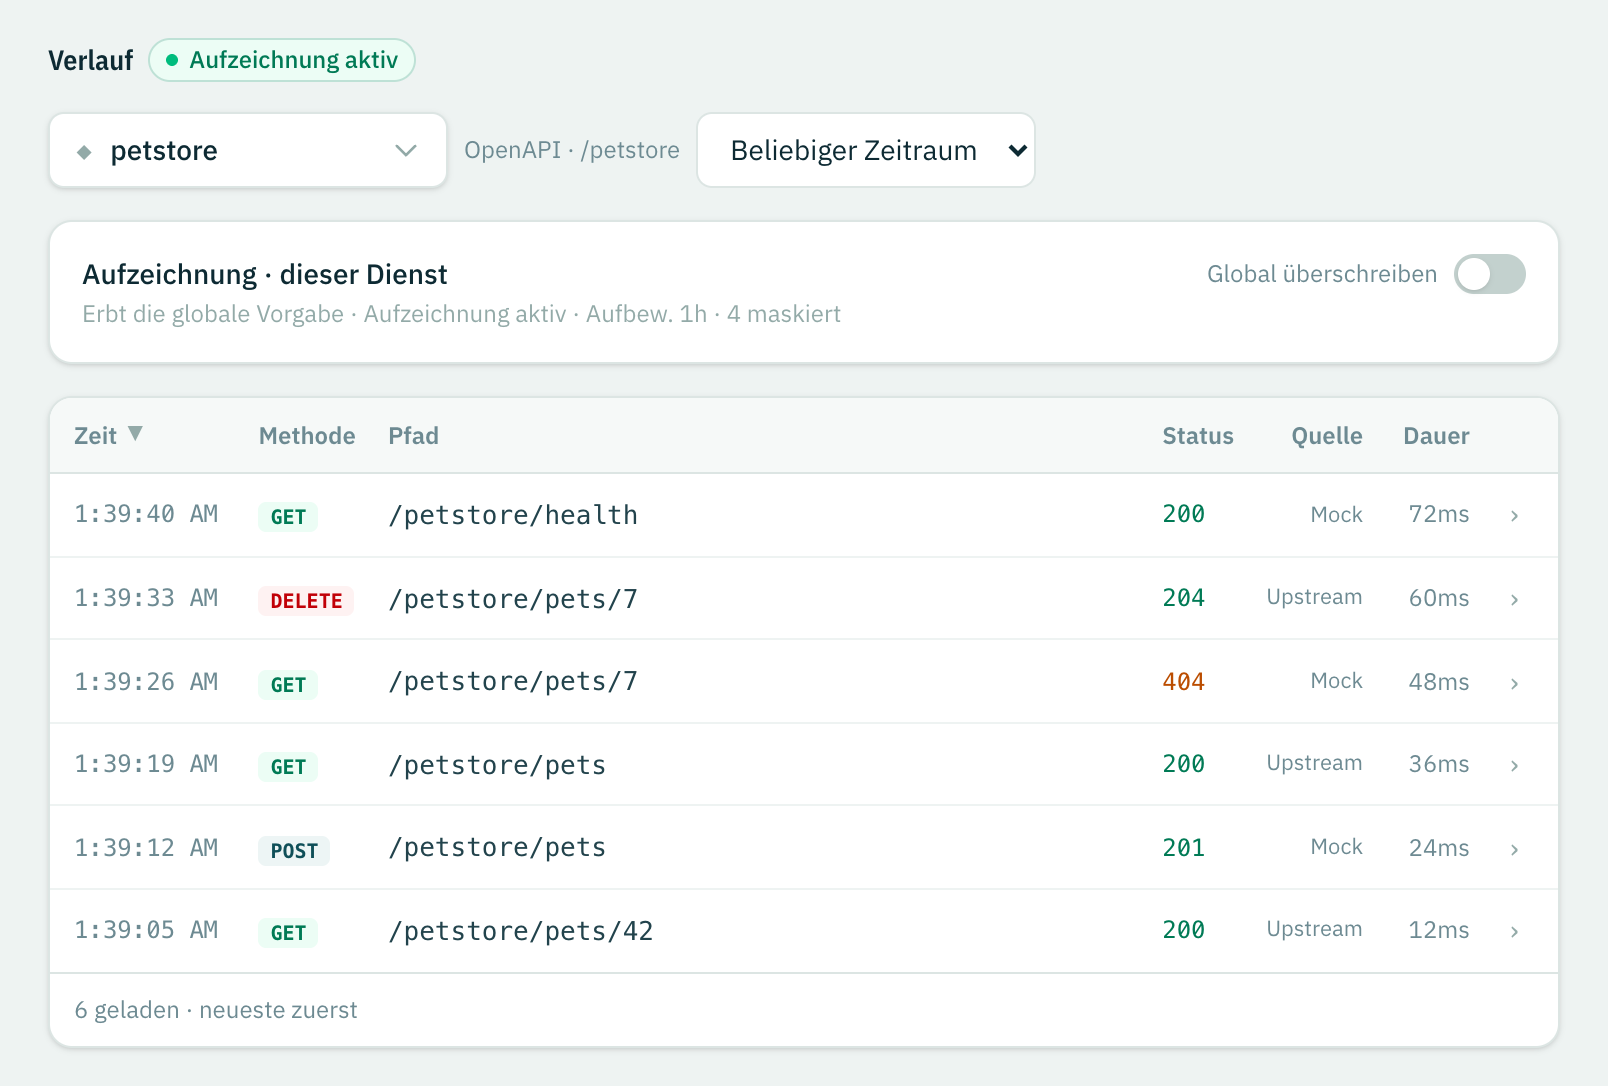Expand the POST /petstore/pets row chevron
This screenshot has height=1086, width=1608.
coord(1515,849)
